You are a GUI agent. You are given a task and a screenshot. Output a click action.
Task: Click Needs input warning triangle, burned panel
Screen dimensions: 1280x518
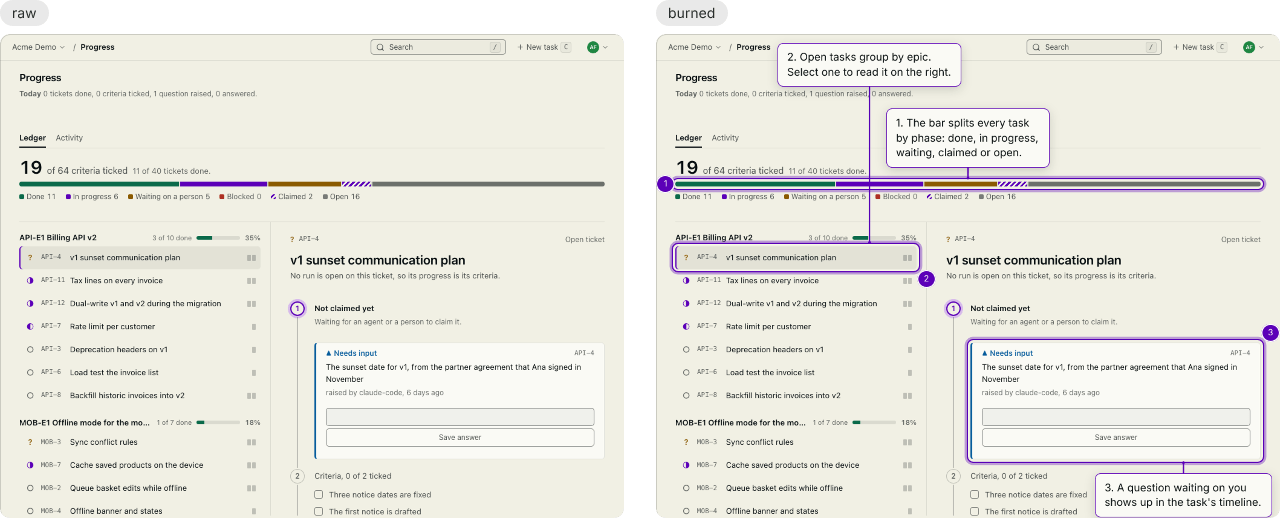tap(985, 353)
